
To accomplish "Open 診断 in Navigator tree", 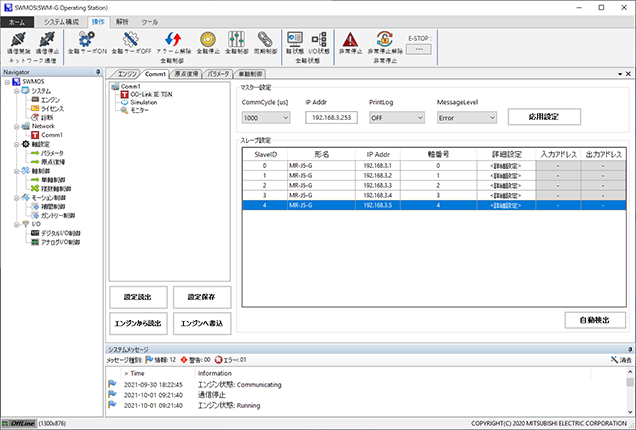I will [x=42, y=118].
